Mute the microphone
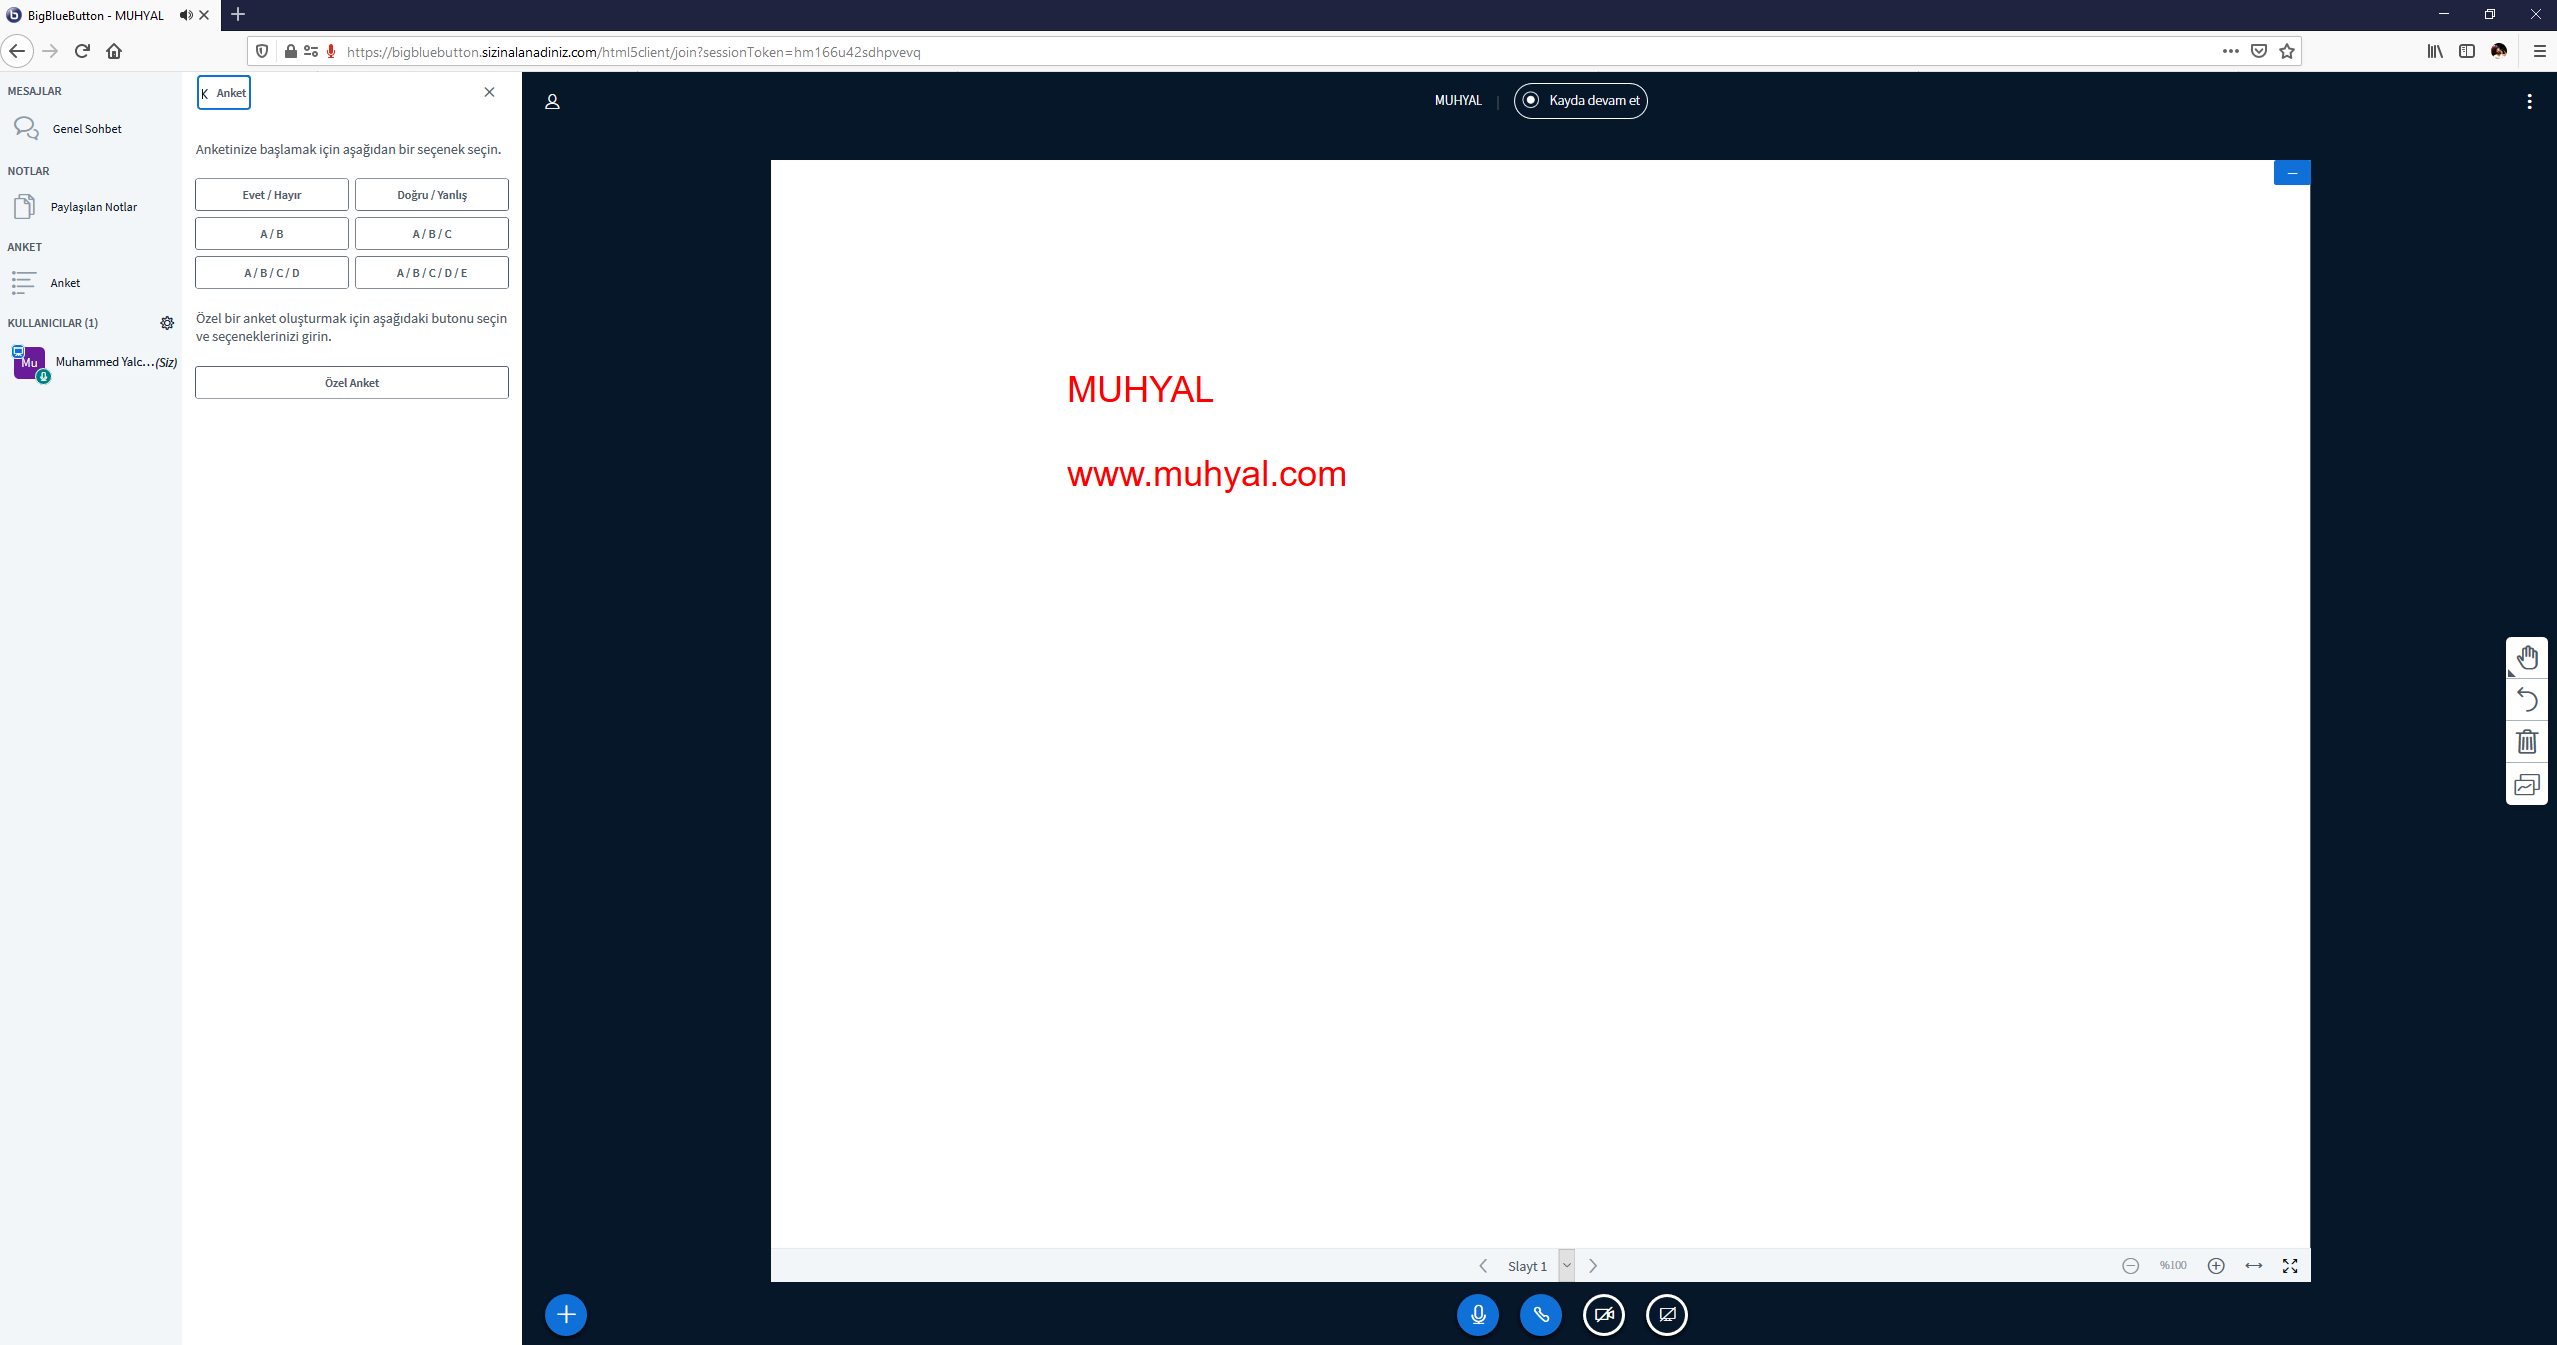2557x1345 pixels. pyautogui.click(x=1478, y=1315)
